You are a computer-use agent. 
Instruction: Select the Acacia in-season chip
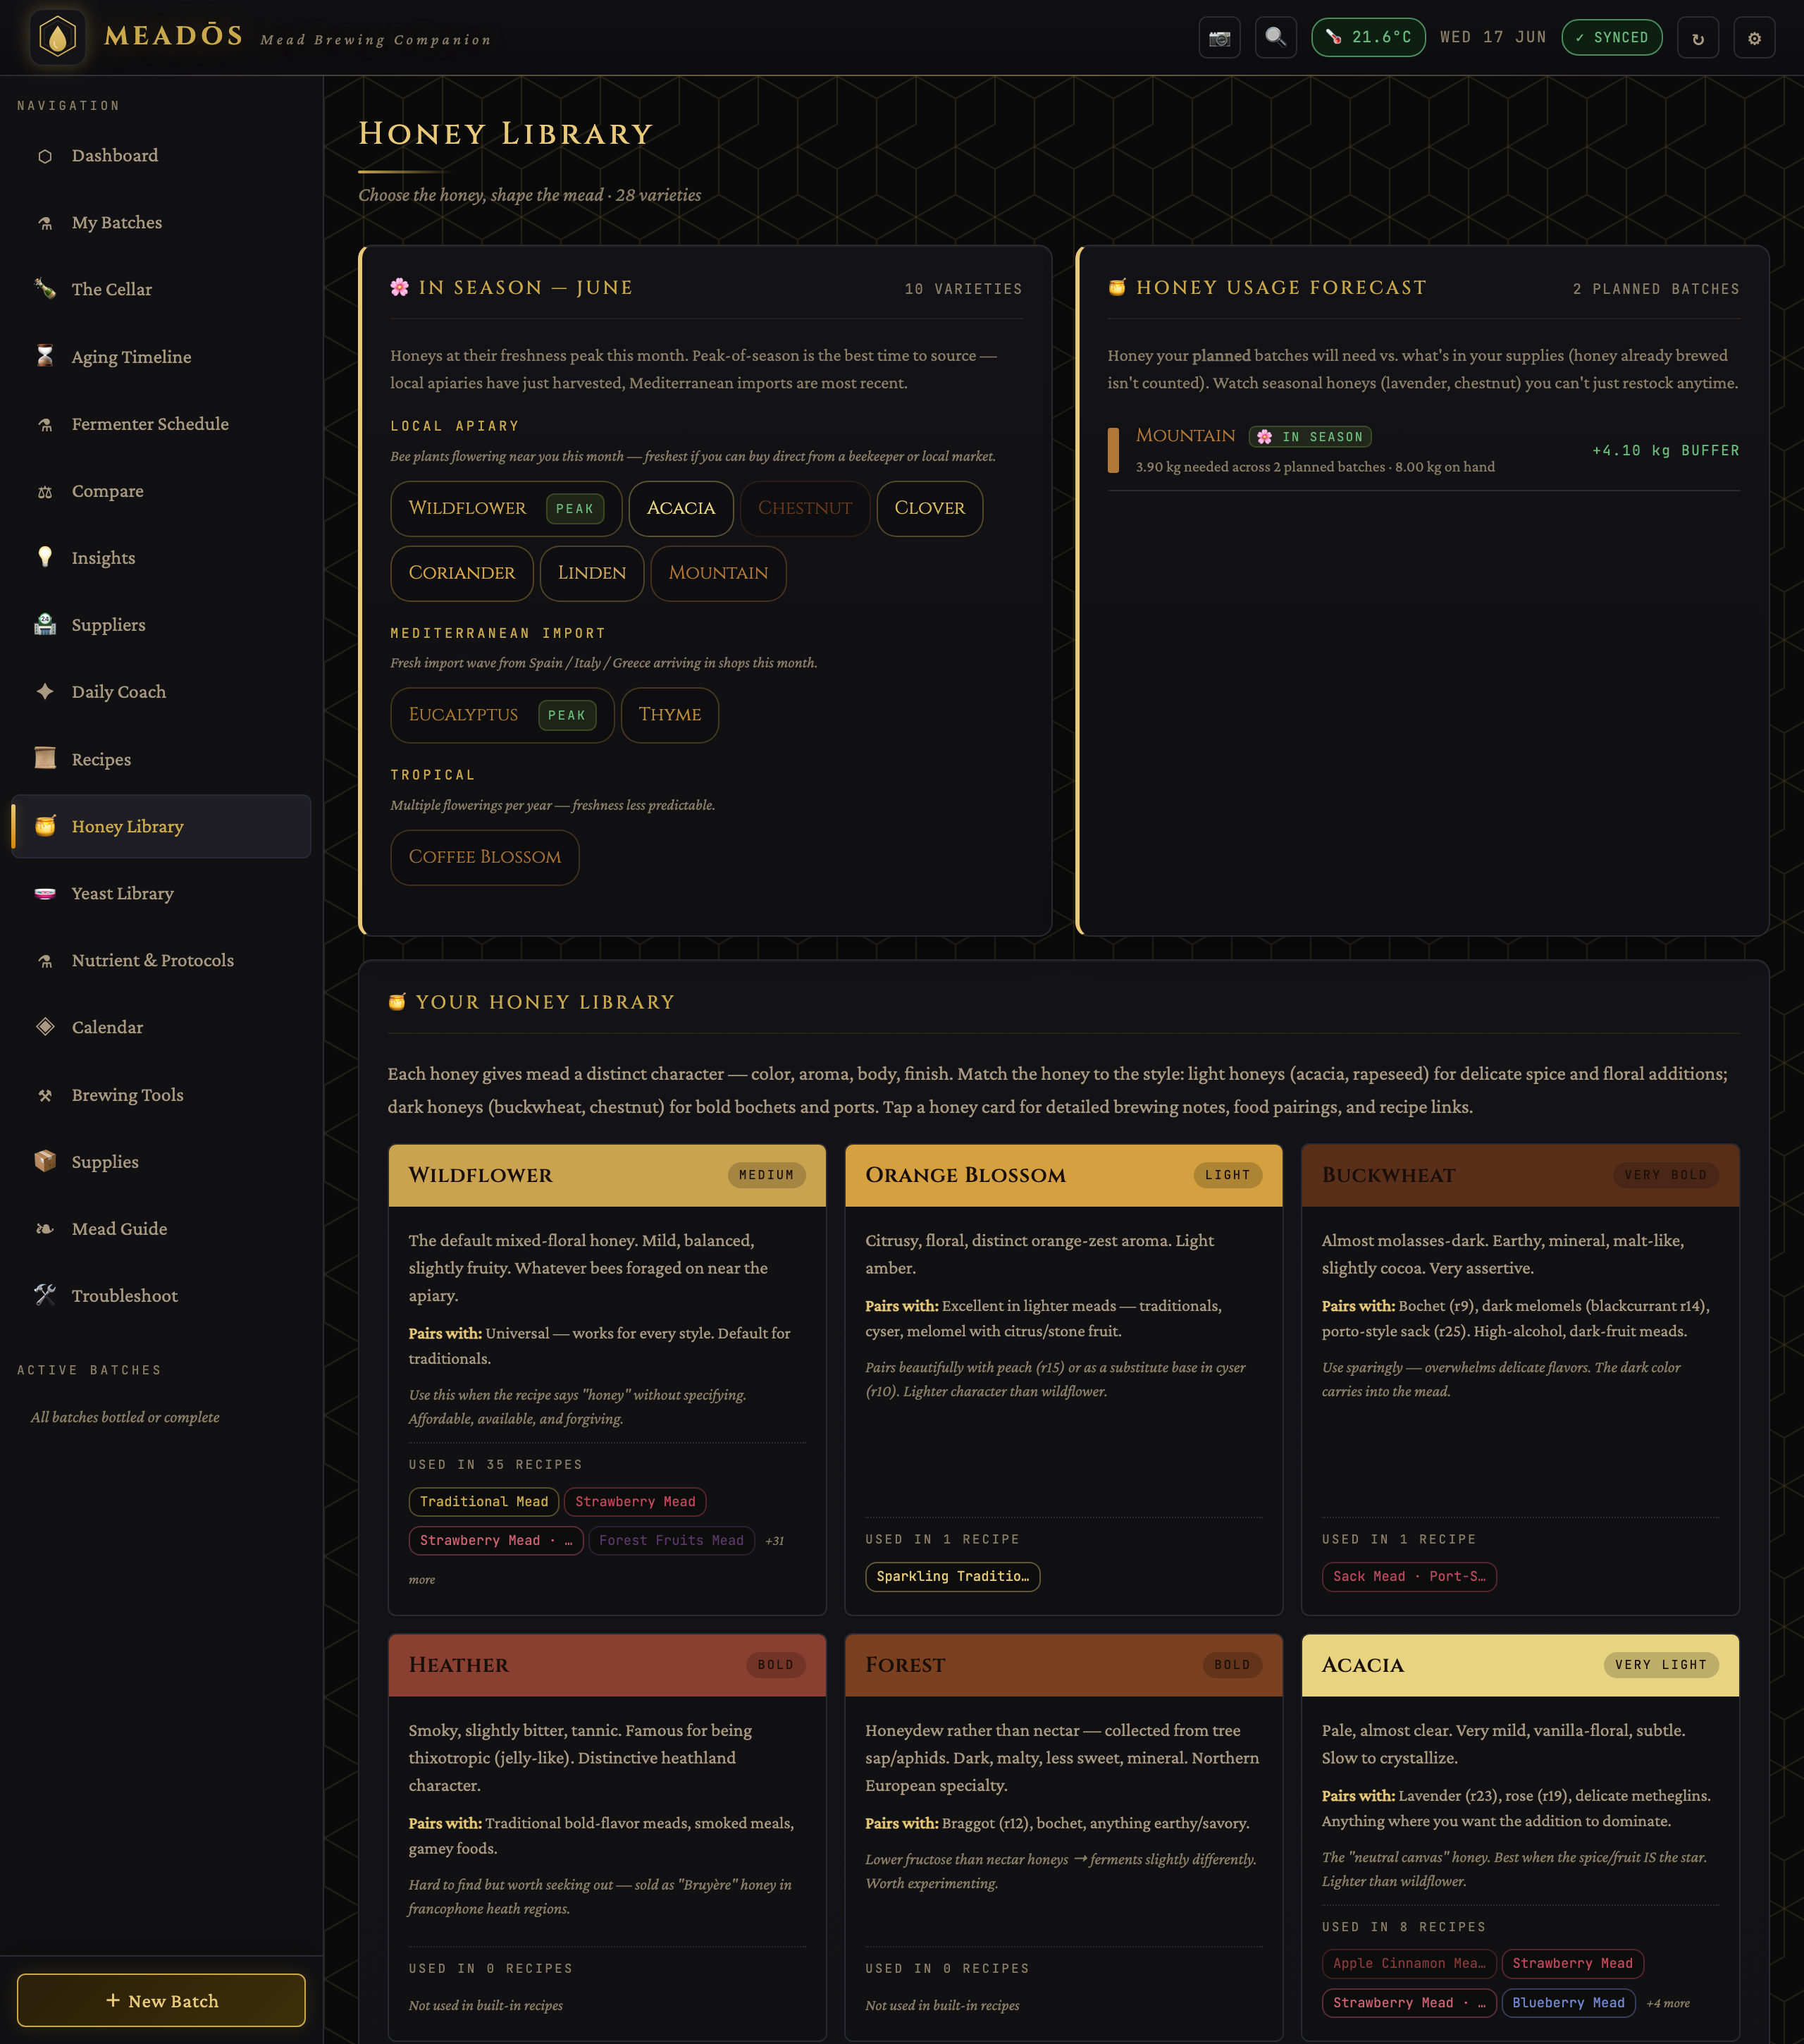pos(681,508)
